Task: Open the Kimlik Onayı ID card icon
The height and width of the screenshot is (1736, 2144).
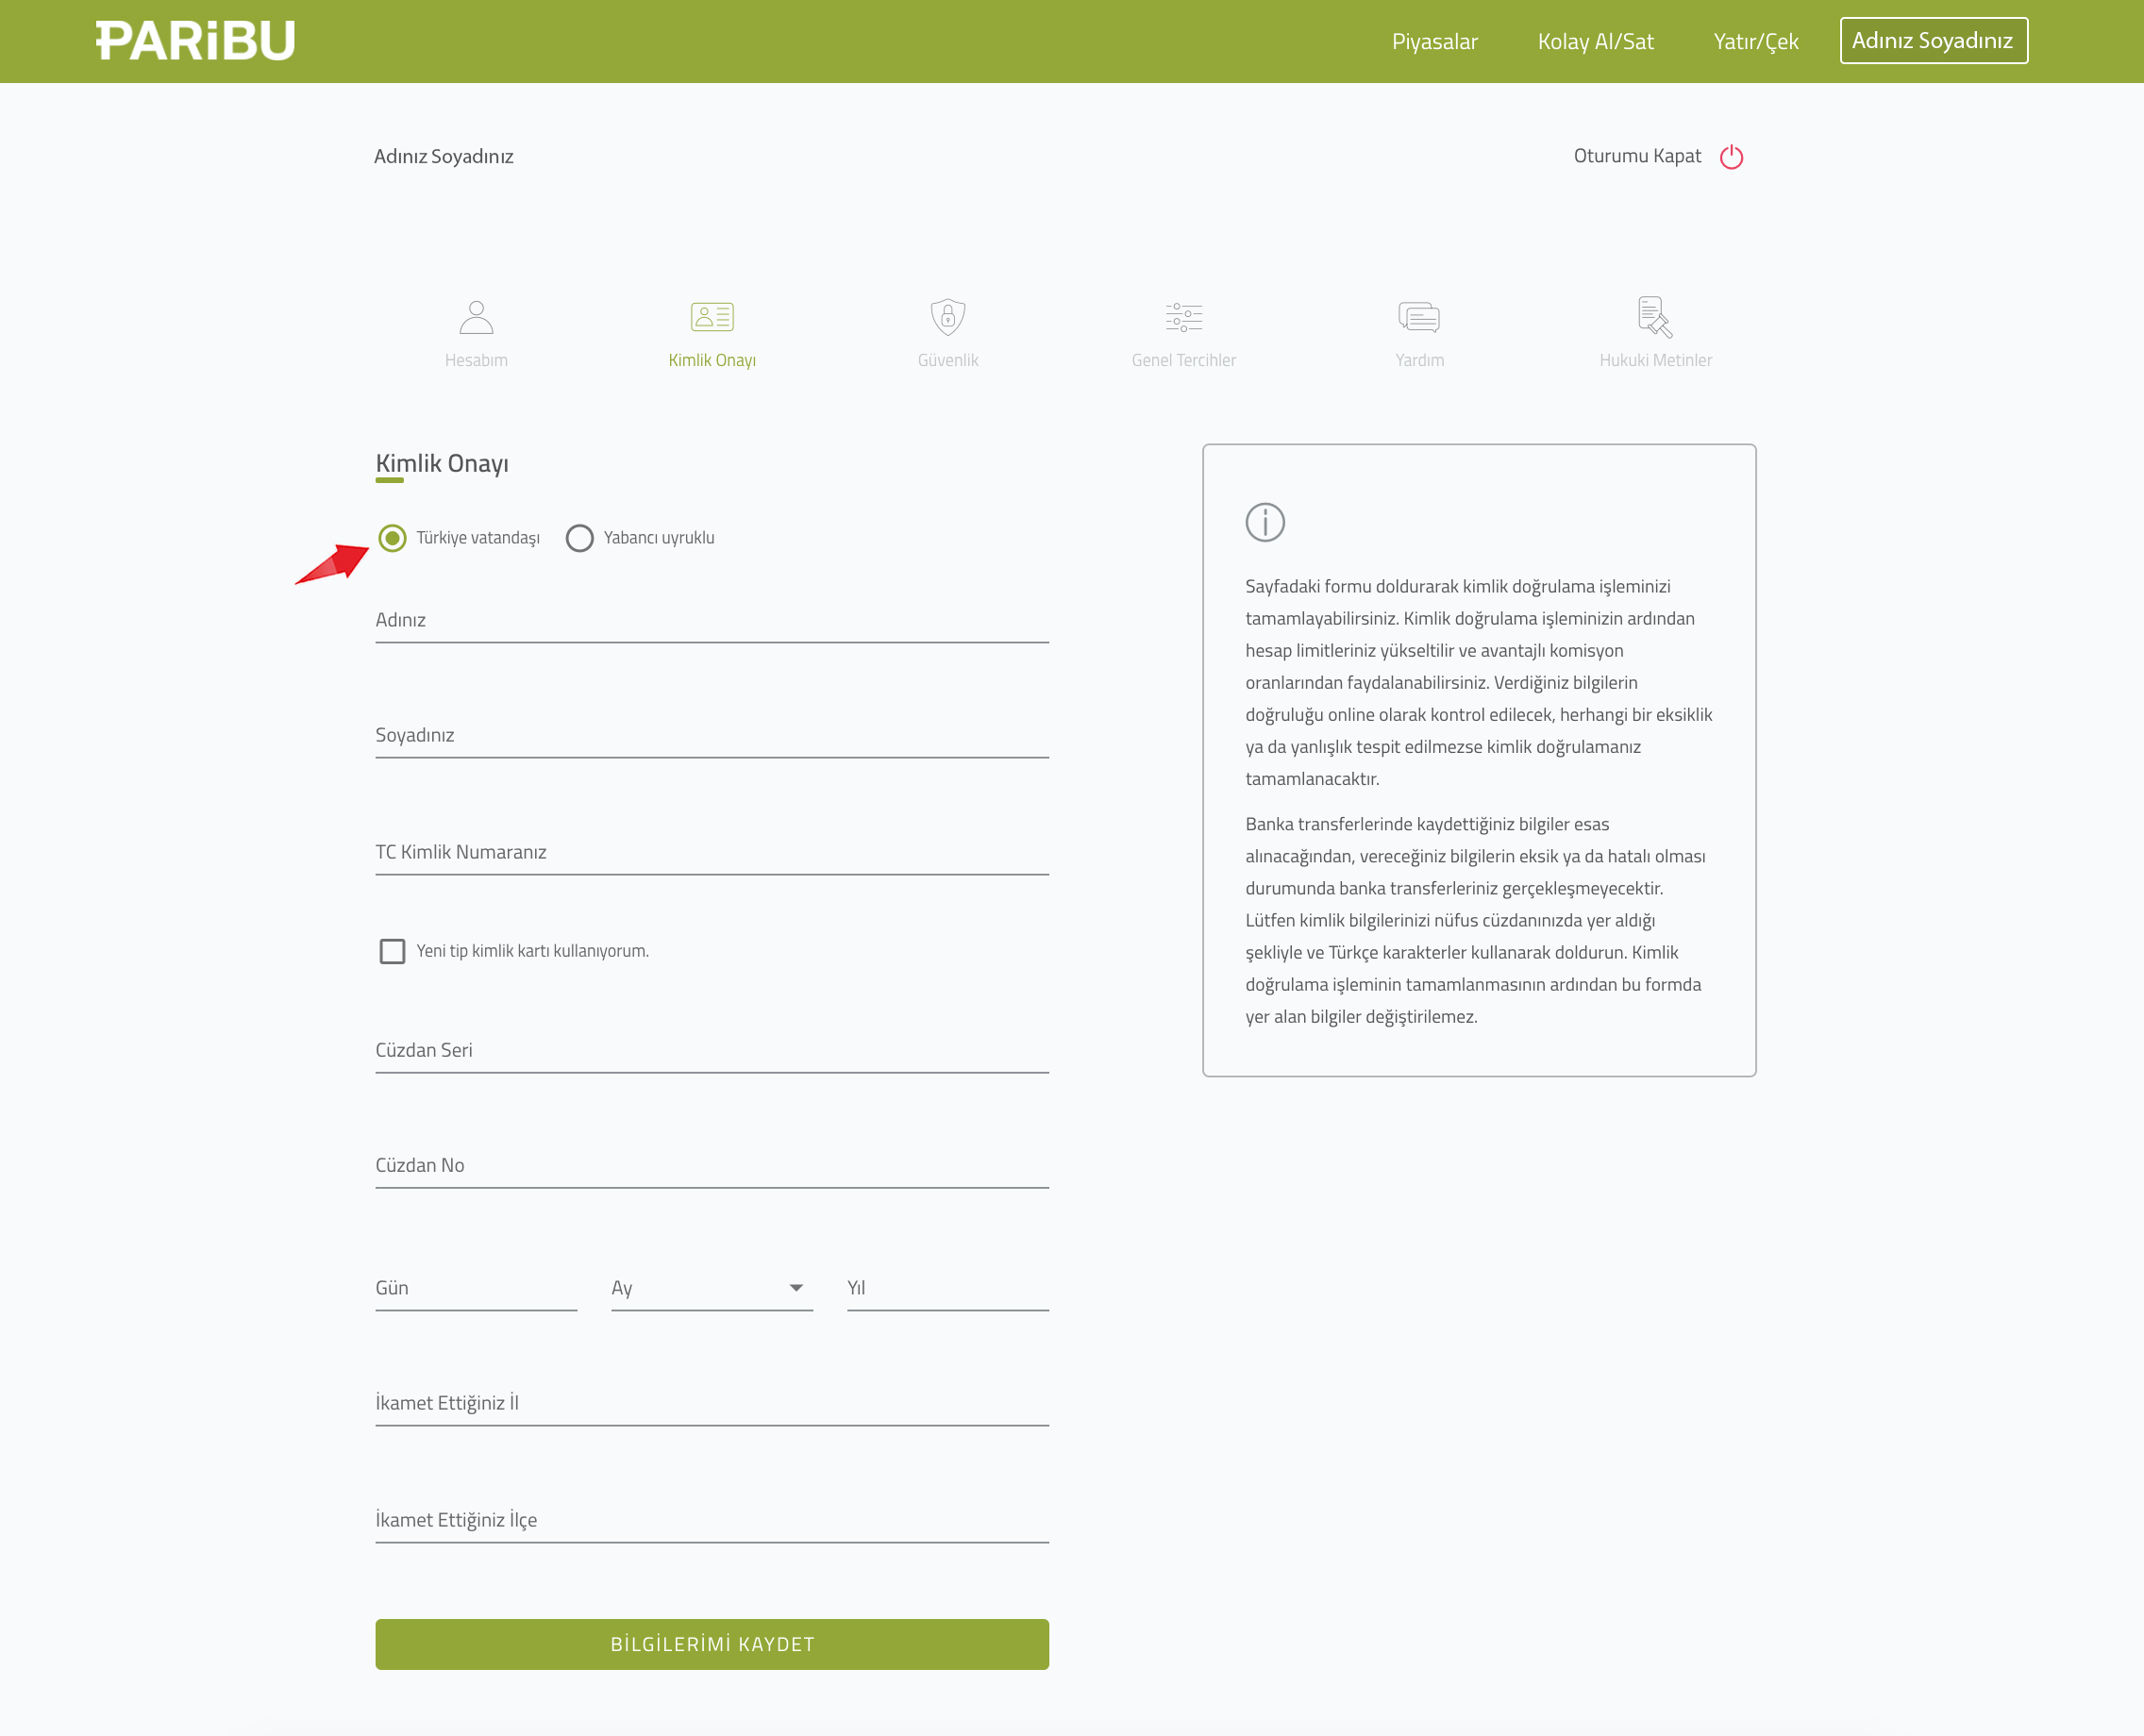Action: tap(712, 317)
